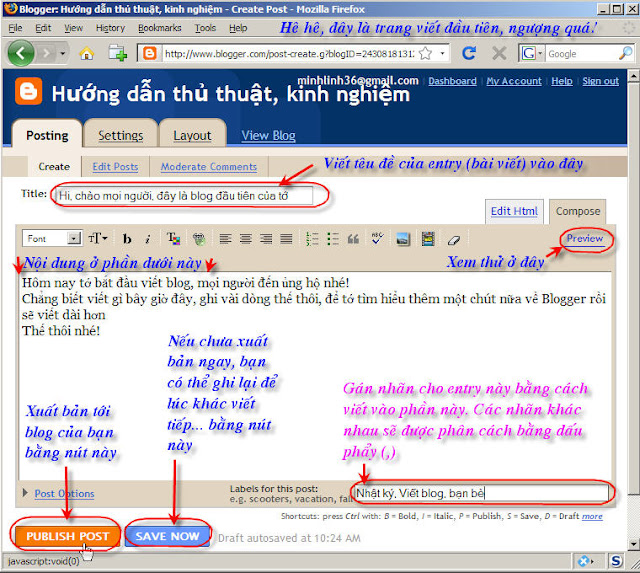The height and width of the screenshot is (573, 640).
Task: Click the Blogger logo icon
Action: (29, 91)
